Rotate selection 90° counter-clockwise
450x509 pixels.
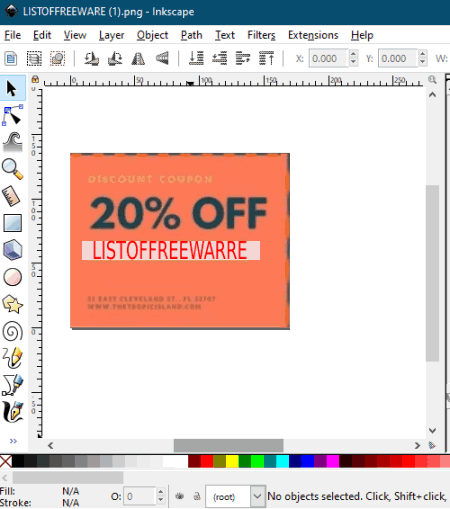tap(91, 59)
